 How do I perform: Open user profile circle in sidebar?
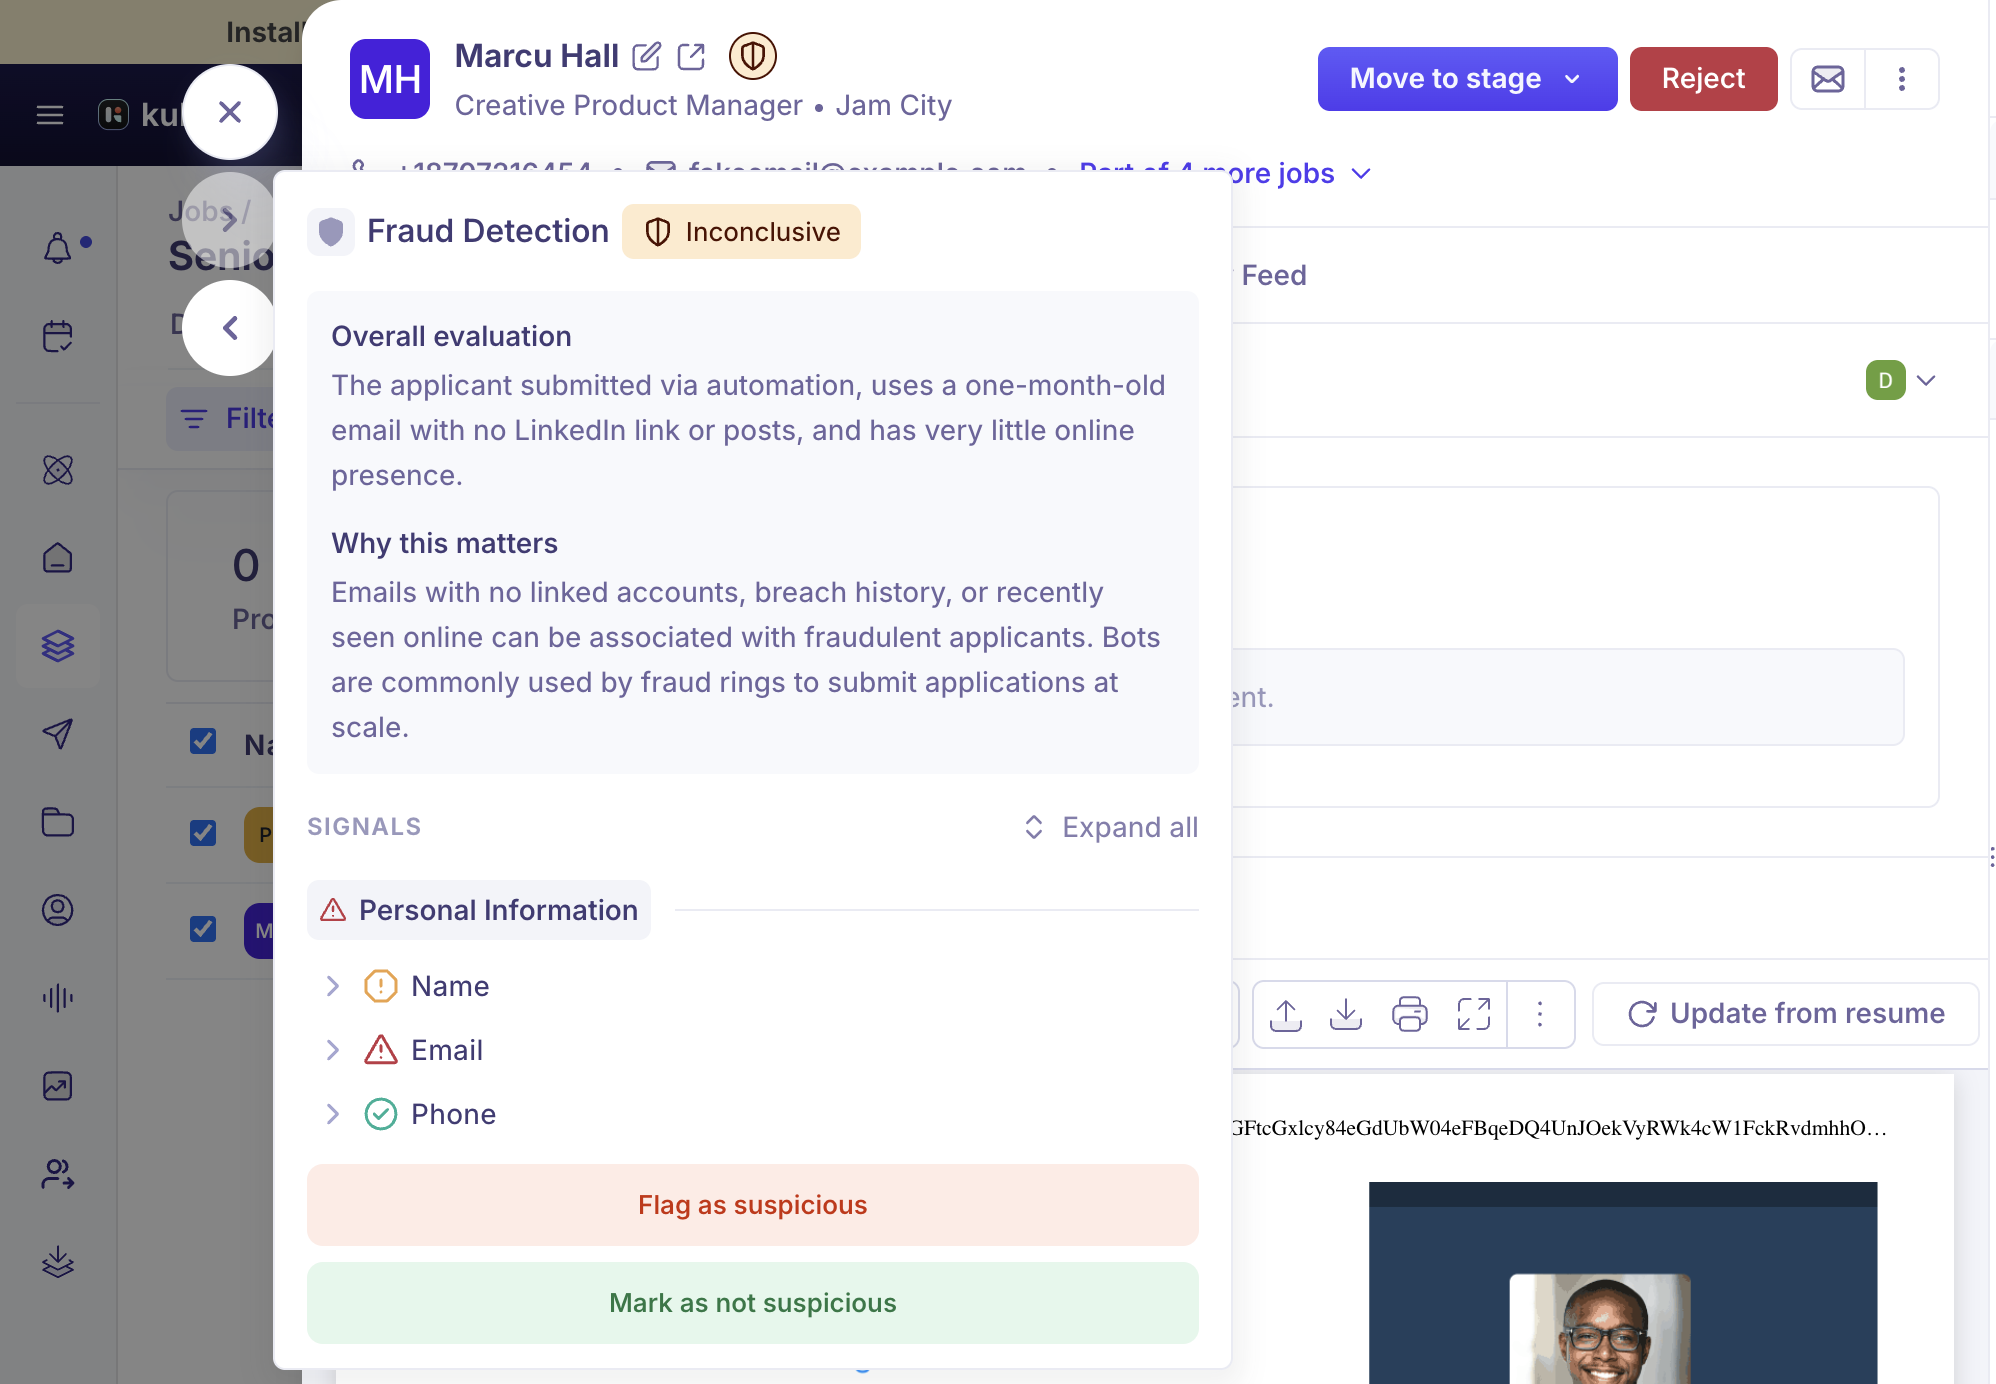click(x=58, y=910)
